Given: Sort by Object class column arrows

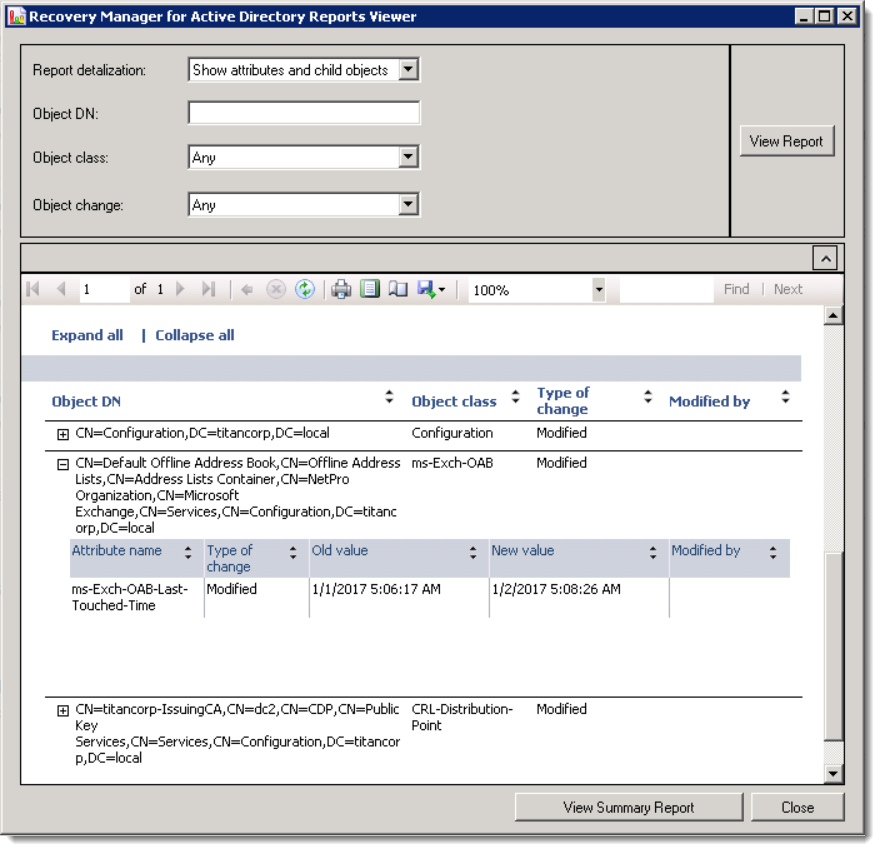Looking at the screenshot, I should [x=515, y=398].
